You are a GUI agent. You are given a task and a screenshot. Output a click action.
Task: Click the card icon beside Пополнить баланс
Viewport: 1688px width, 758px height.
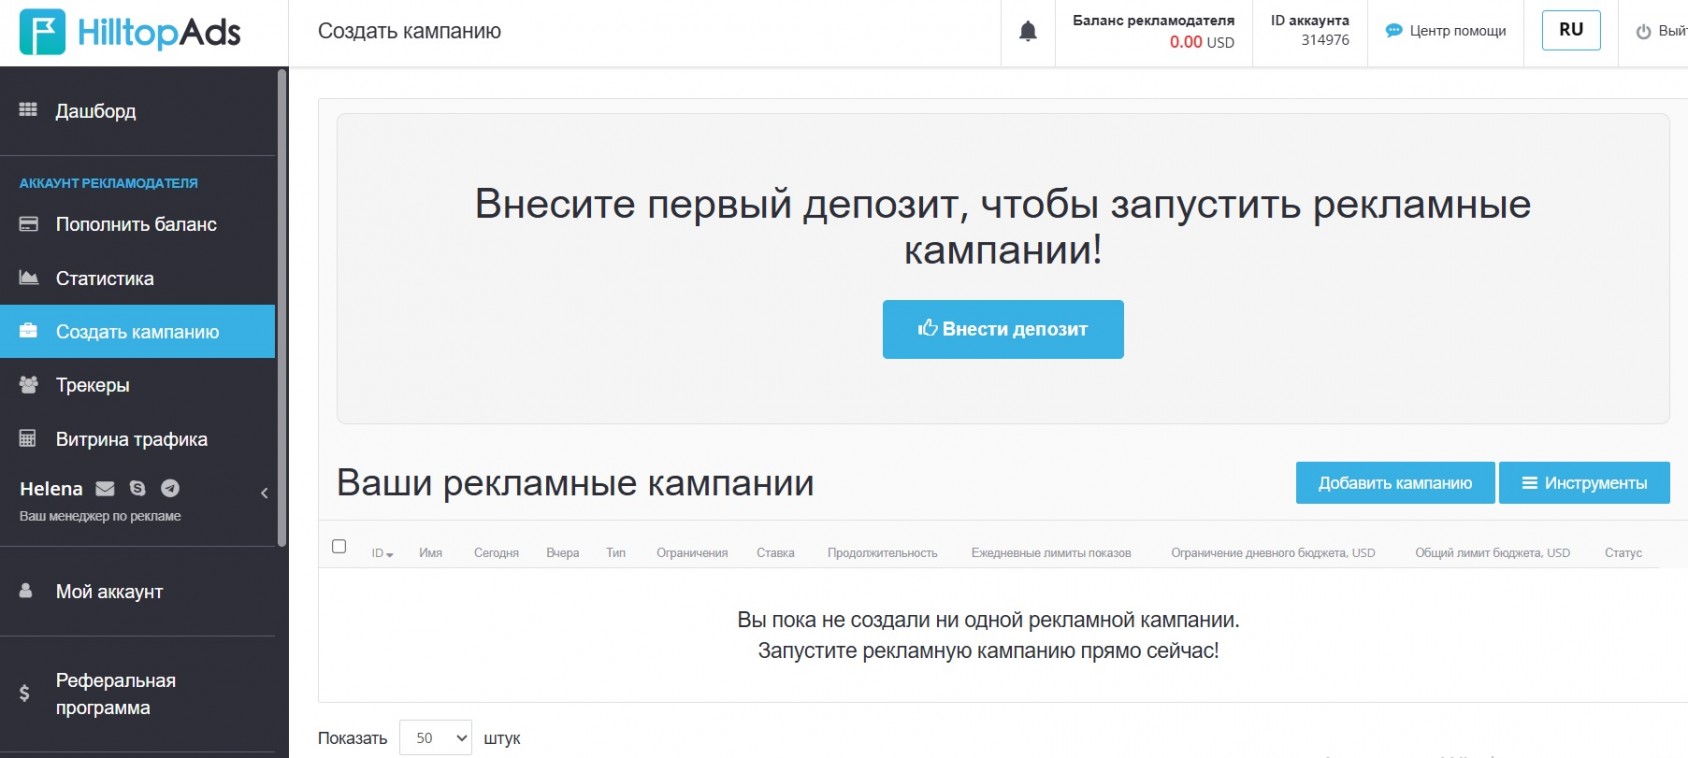coord(28,224)
